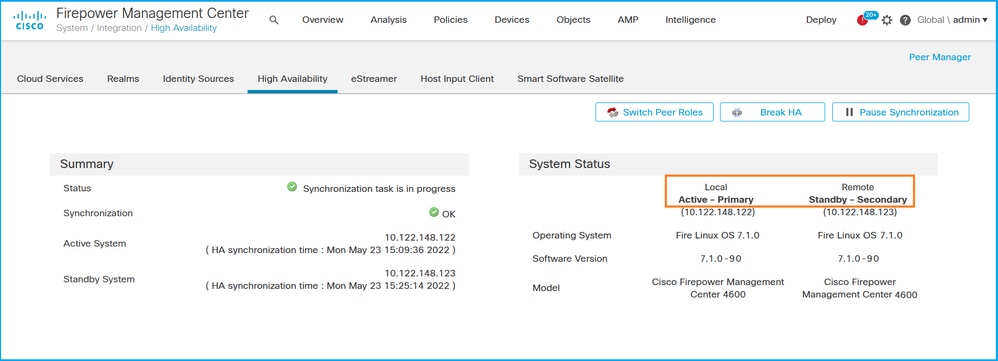The image size is (998, 361).
Task: Click the Remote model Cisco Firepower Management Center 4600
Action: click(860, 288)
